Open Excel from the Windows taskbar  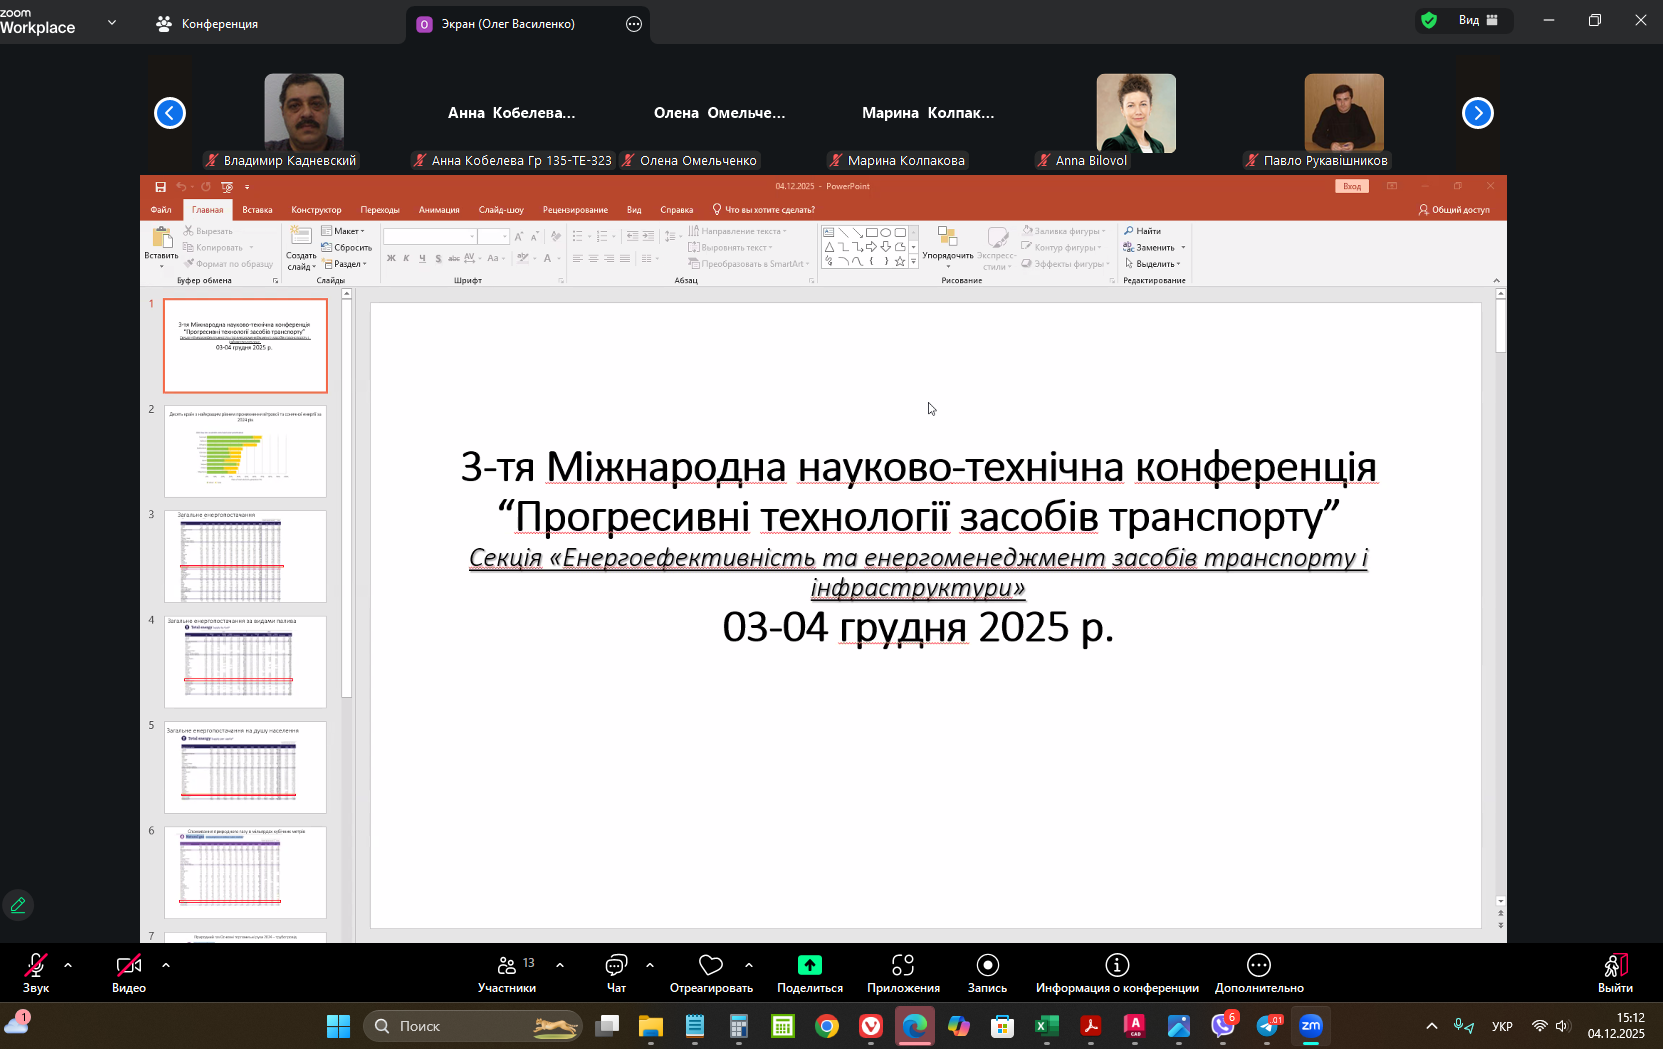coord(1046,1026)
